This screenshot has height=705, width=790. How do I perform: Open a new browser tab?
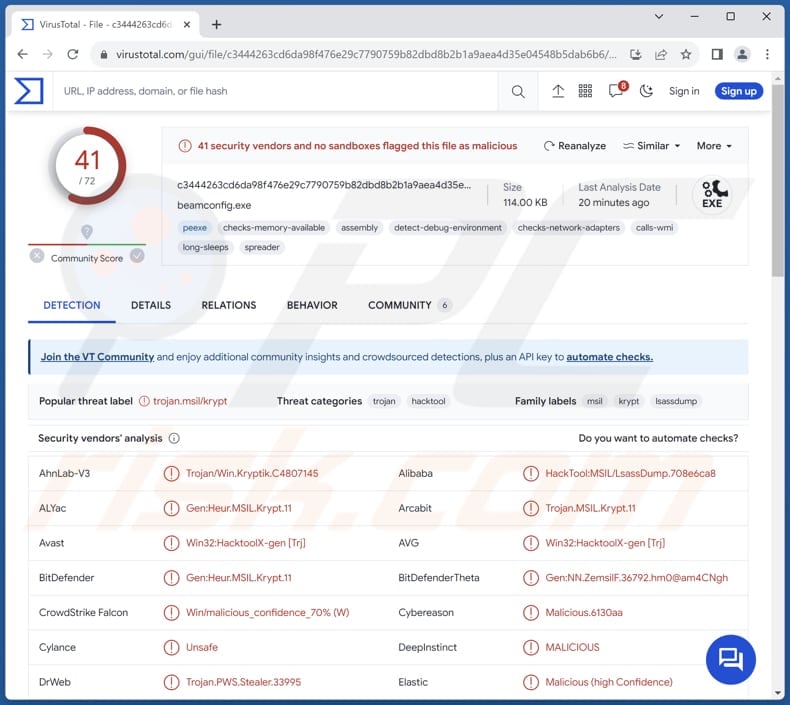click(216, 24)
